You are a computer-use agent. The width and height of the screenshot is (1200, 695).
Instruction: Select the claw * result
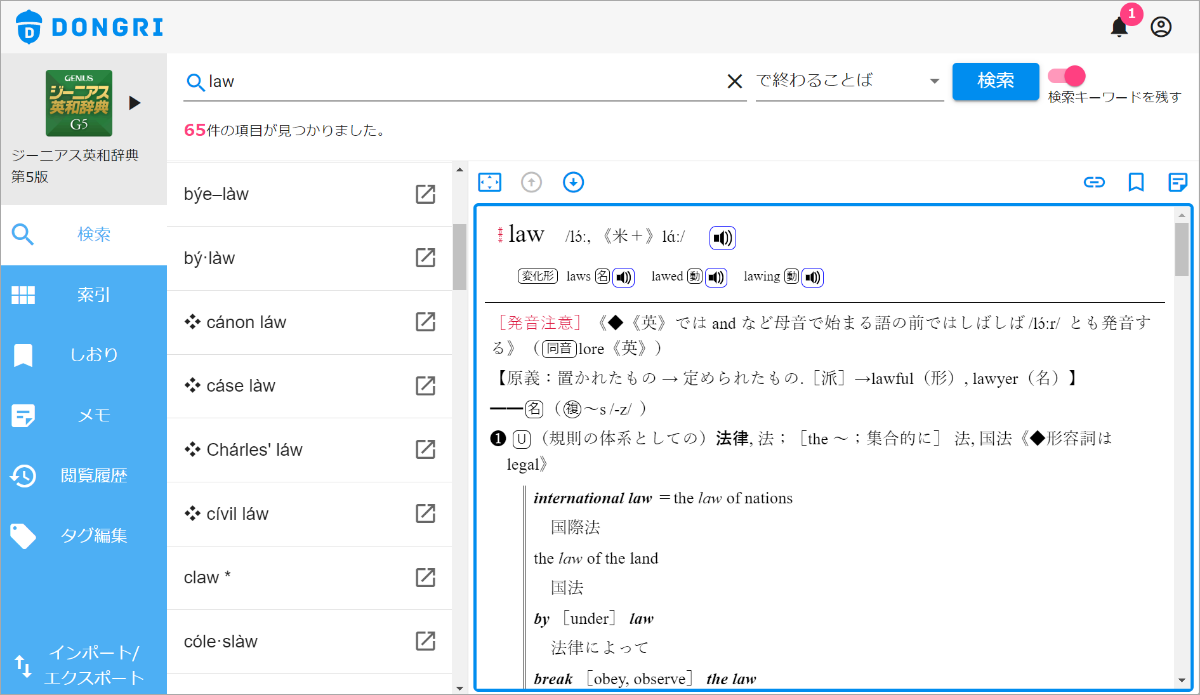pyautogui.click(x=310, y=577)
